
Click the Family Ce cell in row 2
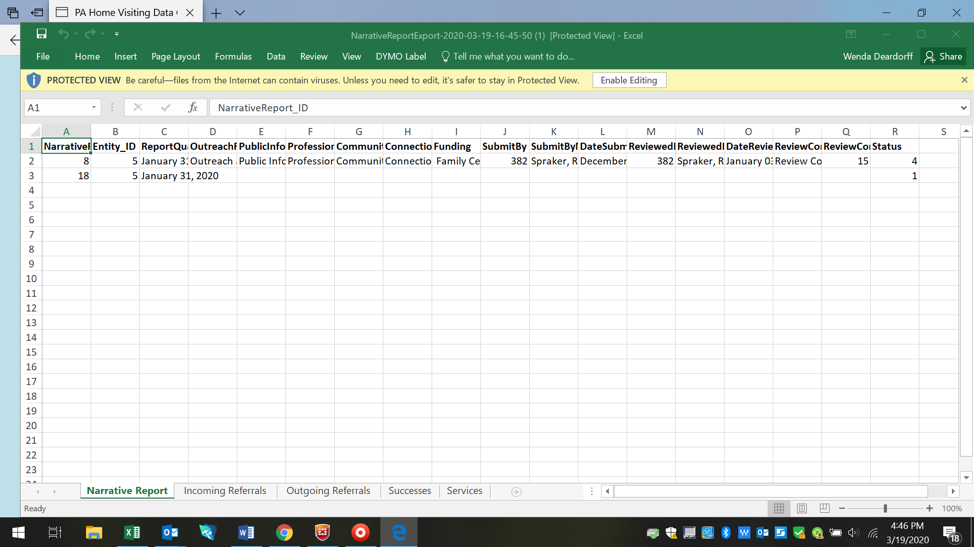(456, 161)
